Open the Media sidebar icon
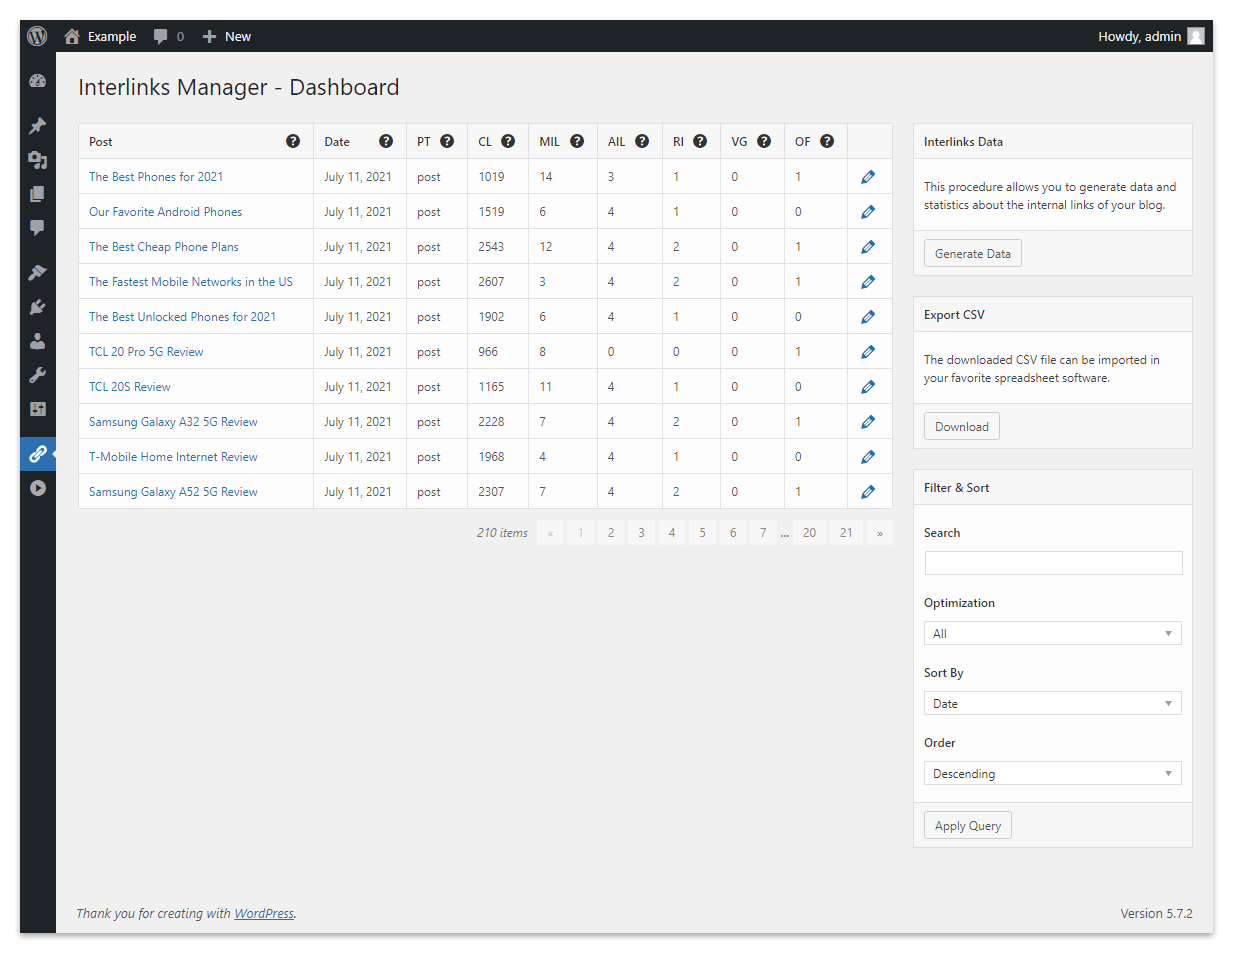This screenshot has width=1233, height=953. tap(38, 160)
